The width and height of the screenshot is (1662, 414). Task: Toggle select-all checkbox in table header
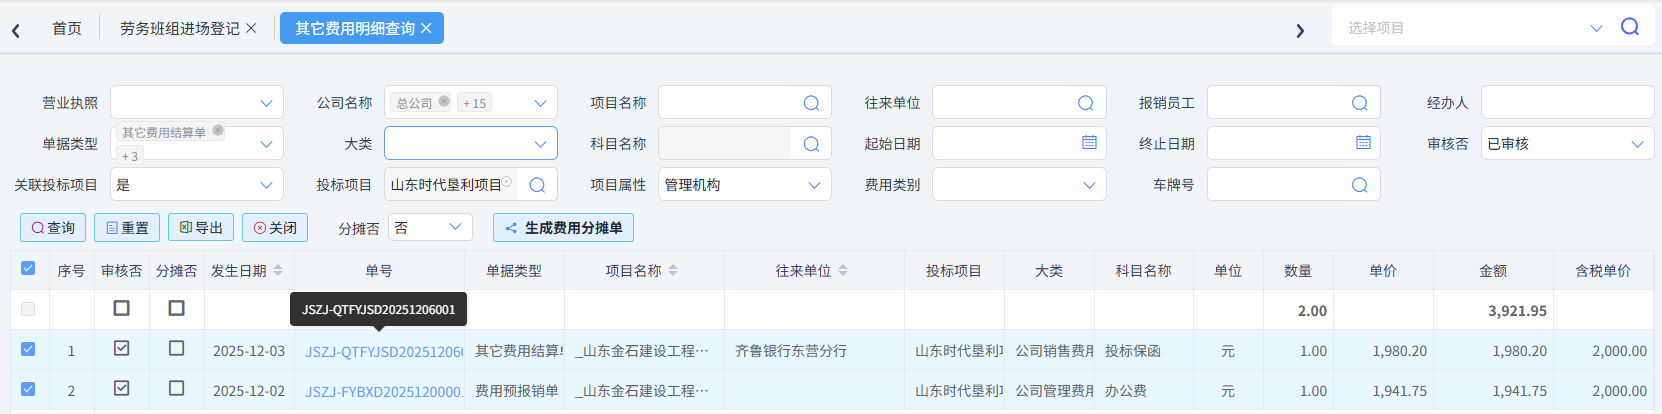28,268
